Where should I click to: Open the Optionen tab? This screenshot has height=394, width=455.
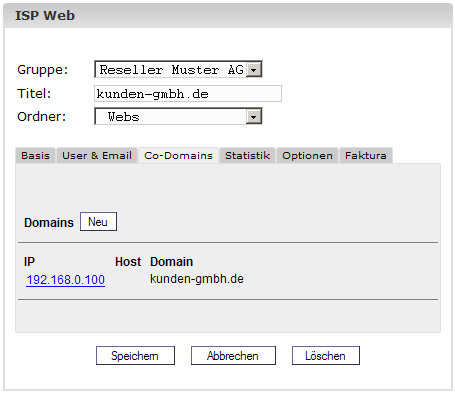click(x=307, y=156)
